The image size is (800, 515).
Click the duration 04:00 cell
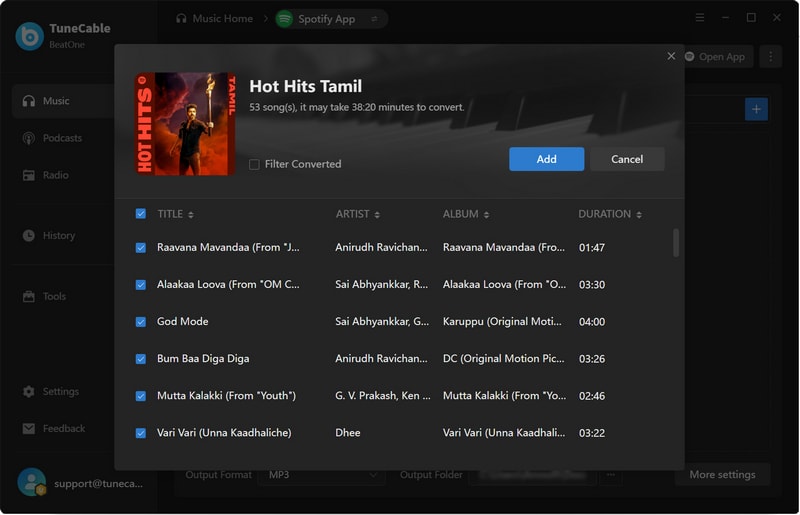pyautogui.click(x=592, y=322)
